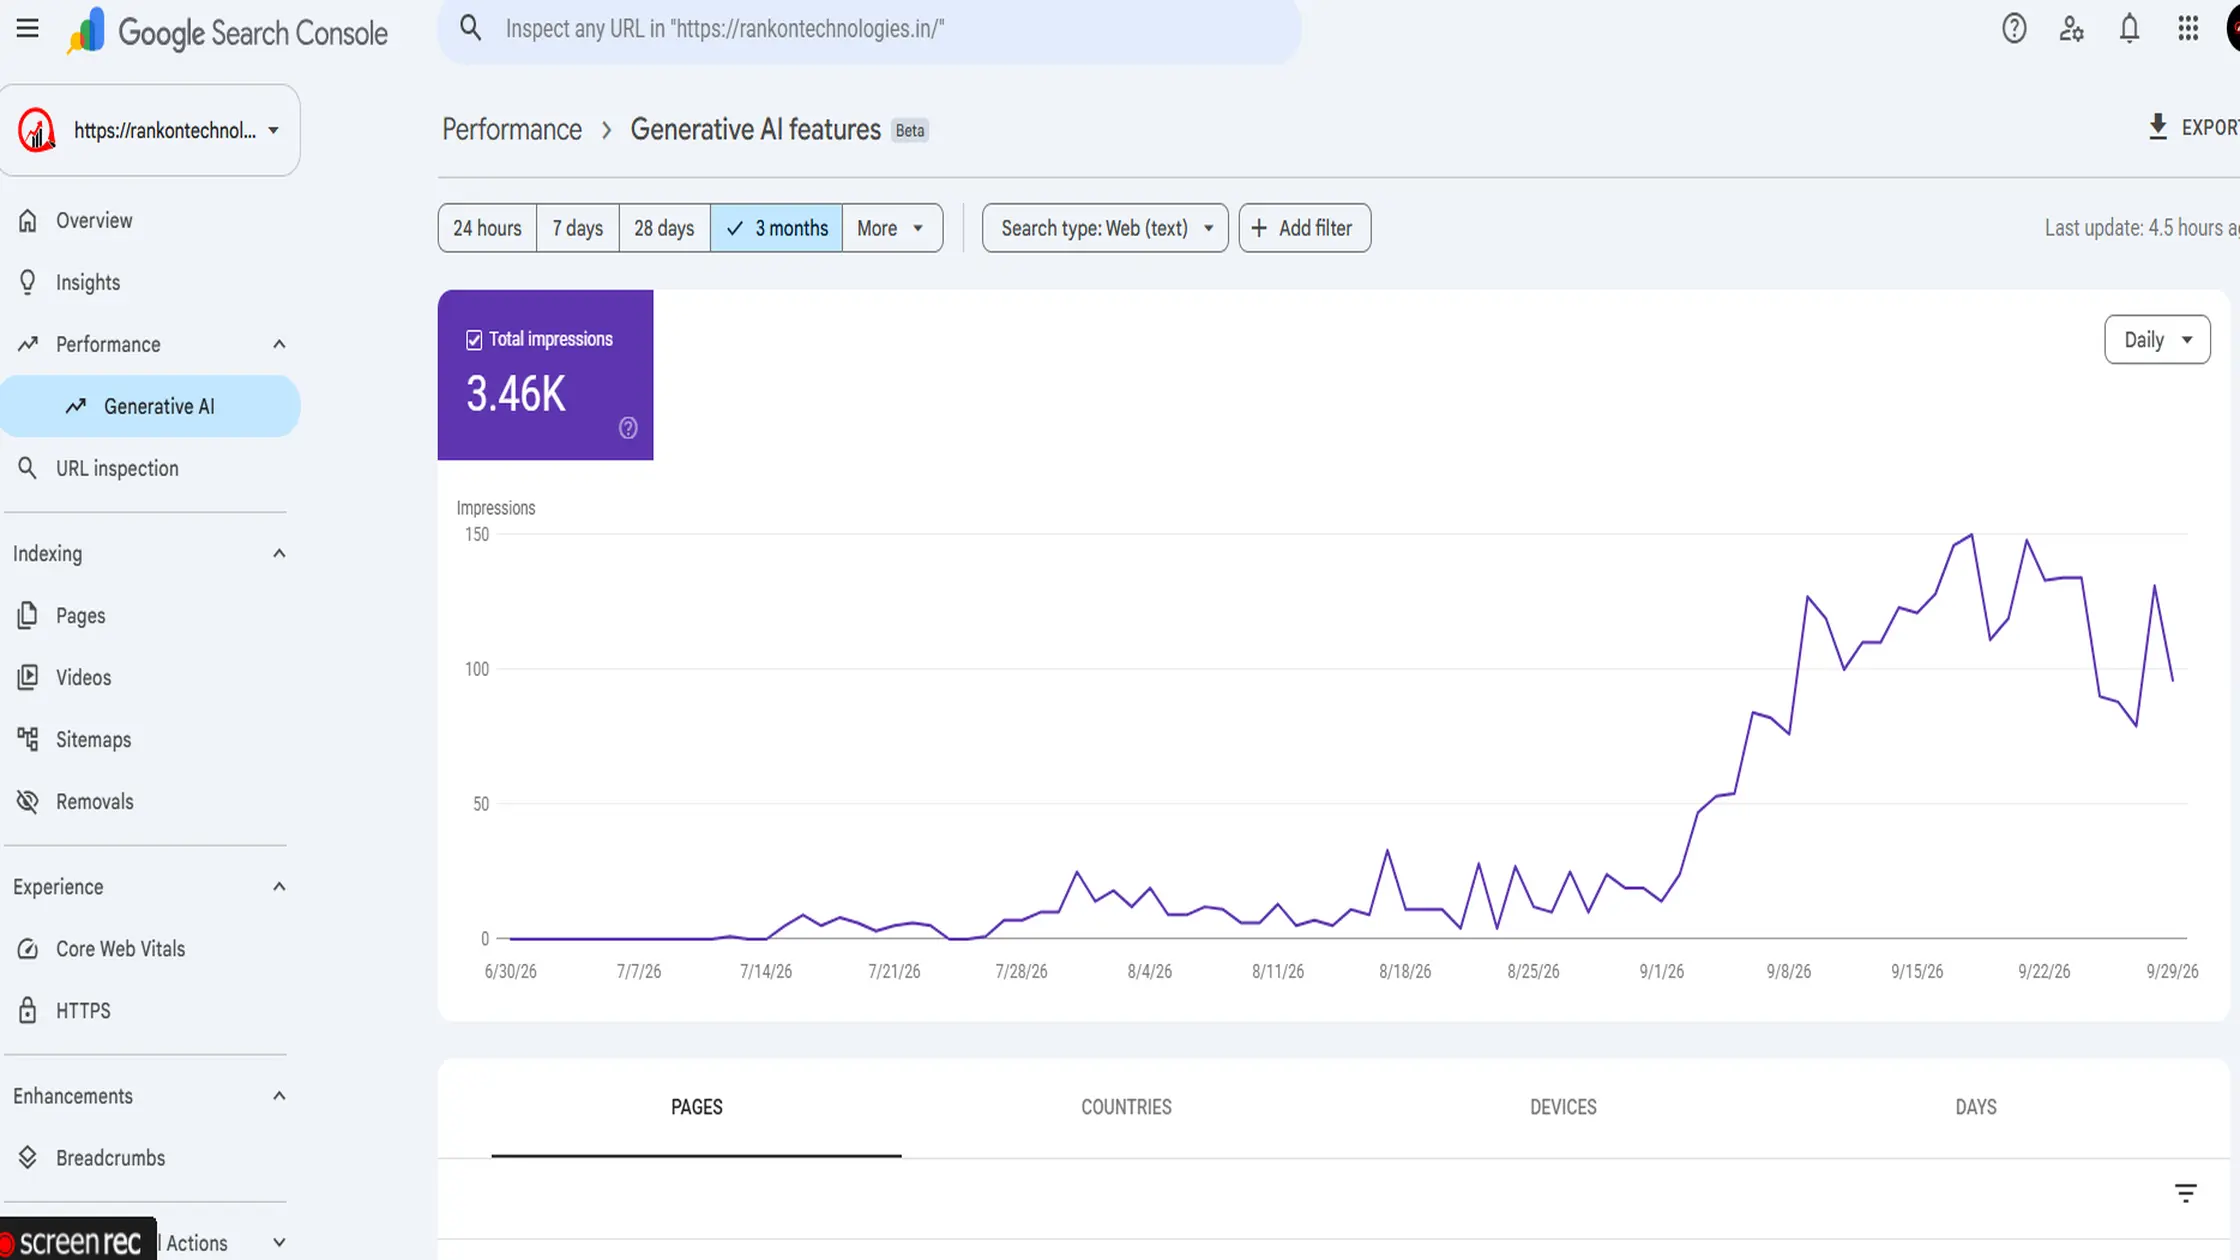Click the Total impressions help icon
Image resolution: width=2240 pixels, height=1260 pixels.
(628, 428)
